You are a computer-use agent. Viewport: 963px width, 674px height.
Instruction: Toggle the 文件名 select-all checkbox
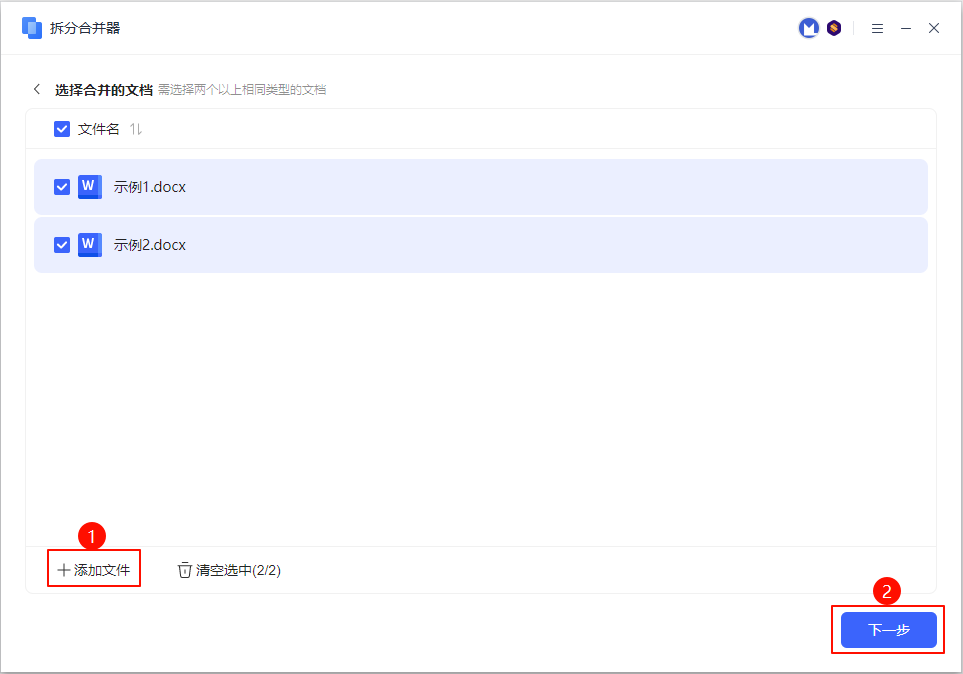point(62,129)
